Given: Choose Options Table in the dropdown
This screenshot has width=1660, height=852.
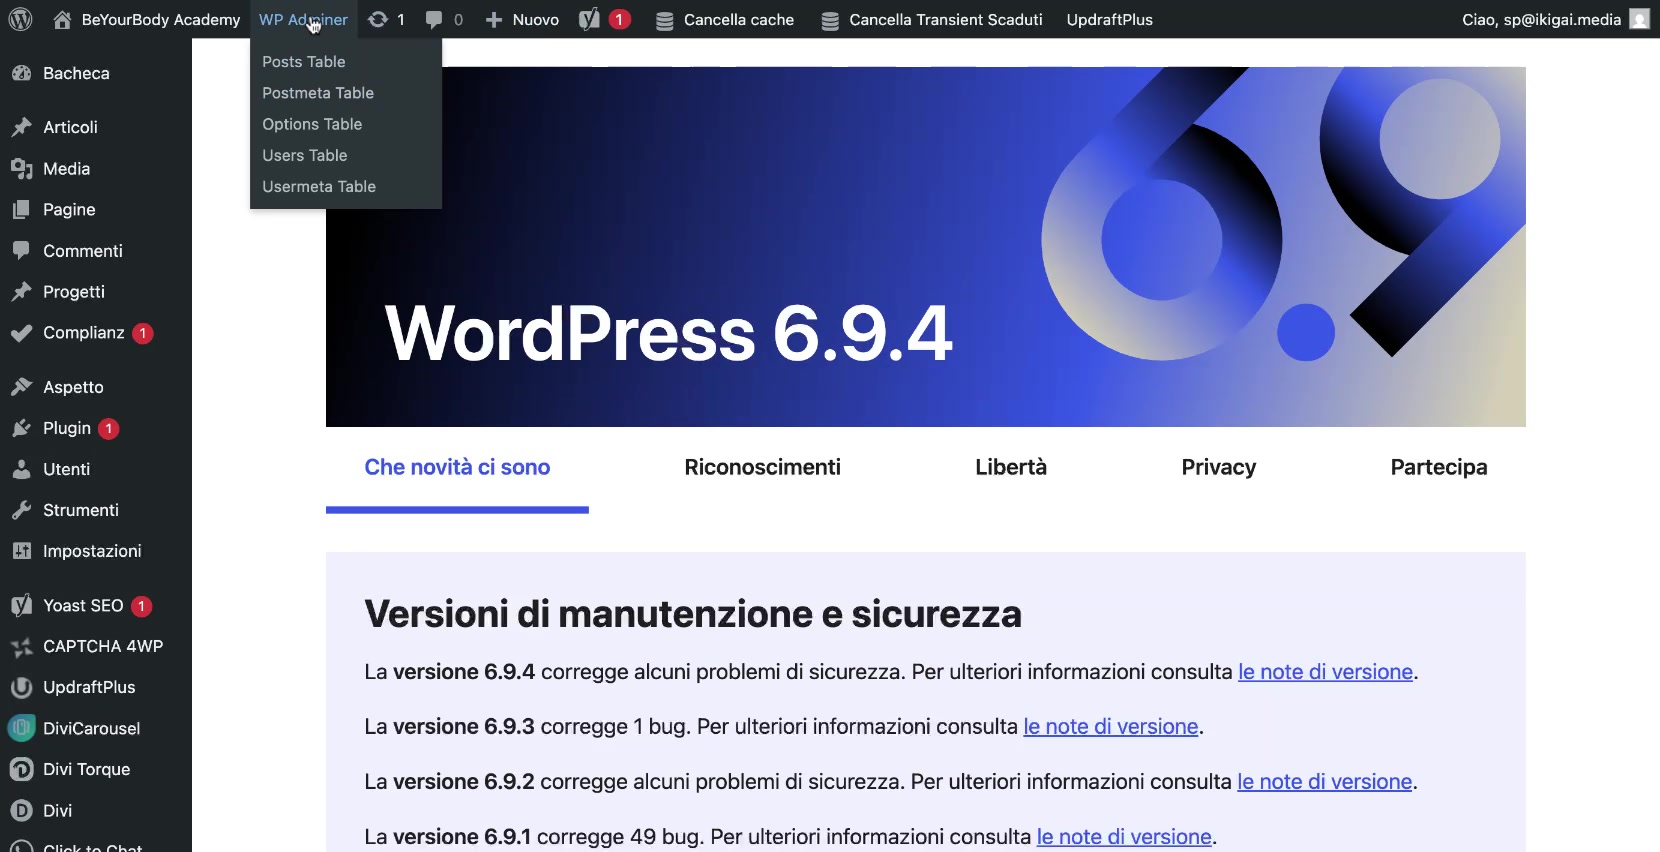Looking at the screenshot, I should [x=312, y=124].
